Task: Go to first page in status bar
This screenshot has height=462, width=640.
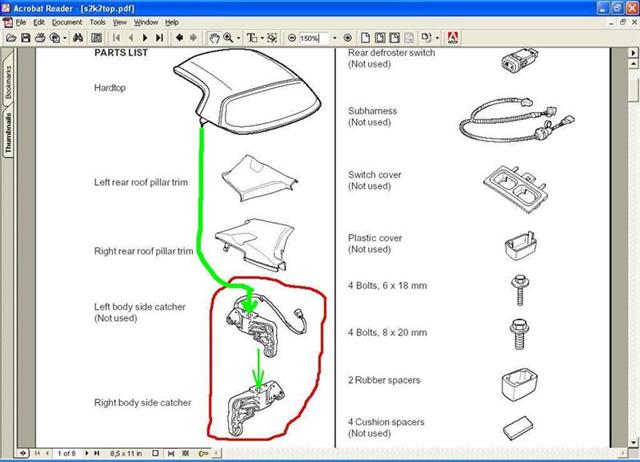Action: [38, 453]
